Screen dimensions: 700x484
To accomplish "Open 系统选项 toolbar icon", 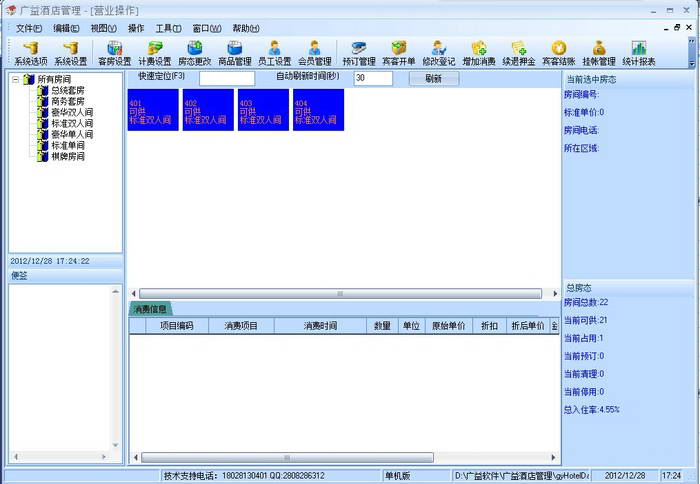I will pos(31,54).
